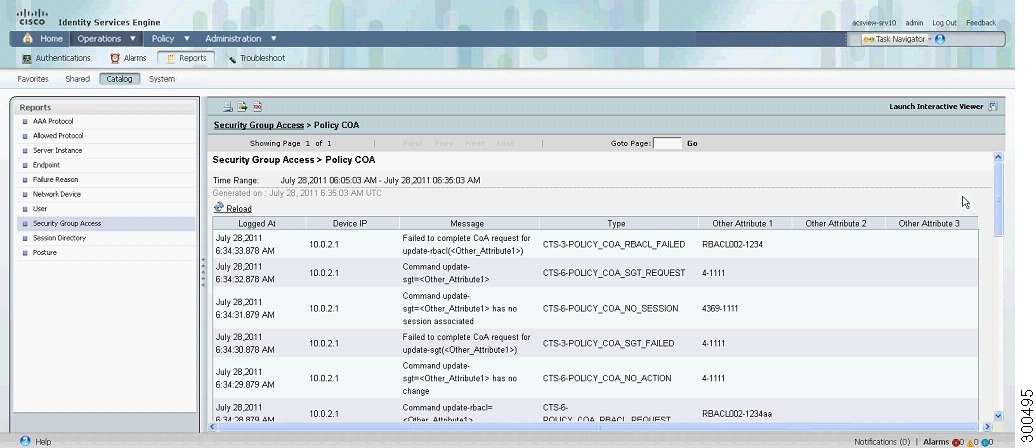
Task: Switch to the System tab
Action: (162, 79)
